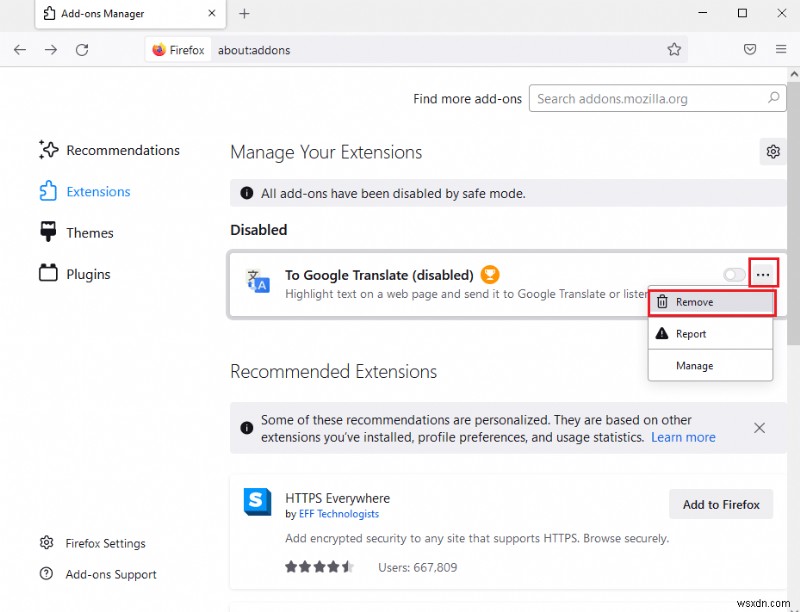Open the three-dot menu for To Google Translate

[763, 272]
